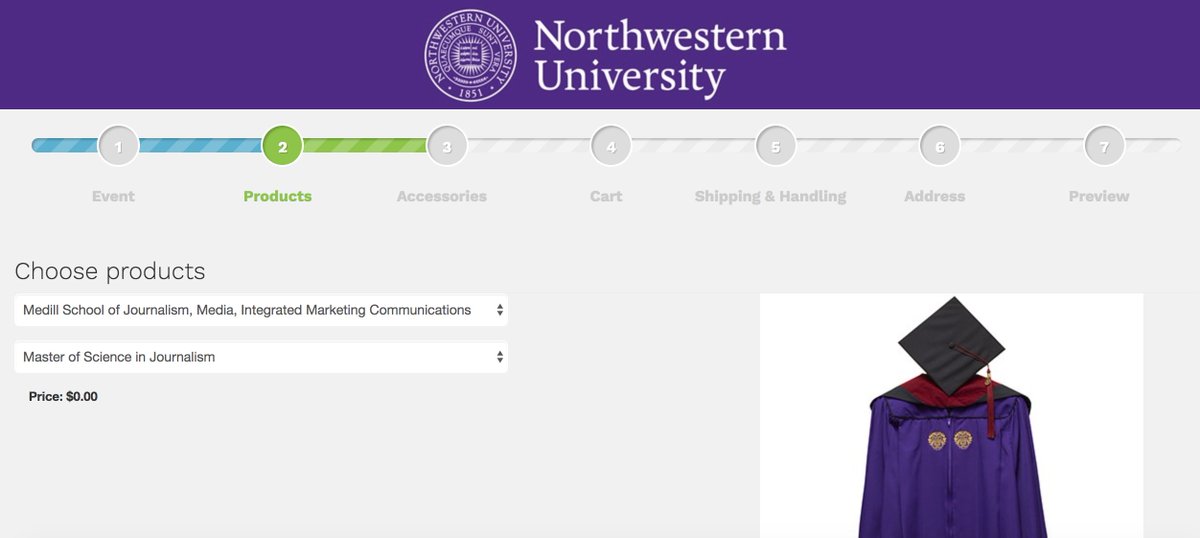Go to Accessories step label
Image resolution: width=1200 pixels, height=538 pixels.
442,196
